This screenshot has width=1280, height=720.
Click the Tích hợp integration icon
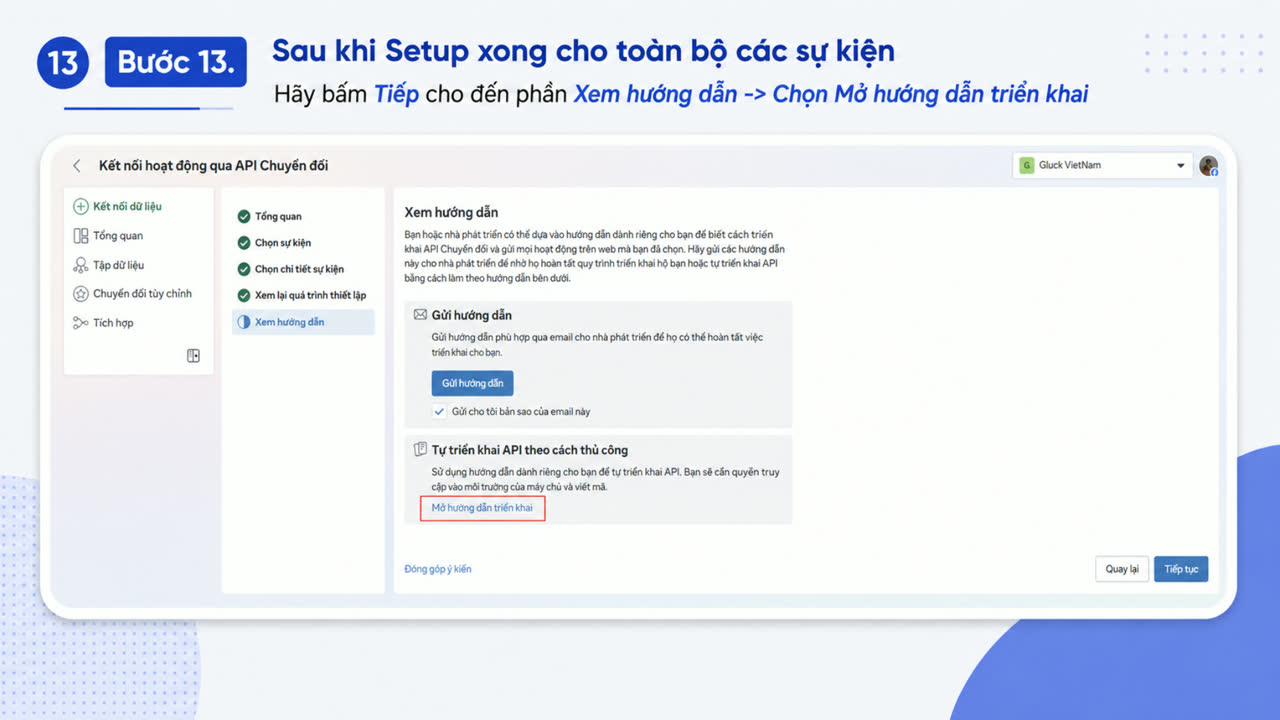coord(81,323)
